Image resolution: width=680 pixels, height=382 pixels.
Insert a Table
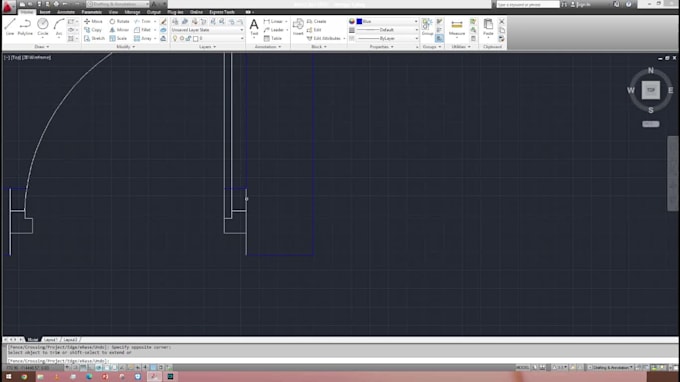(x=273, y=39)
